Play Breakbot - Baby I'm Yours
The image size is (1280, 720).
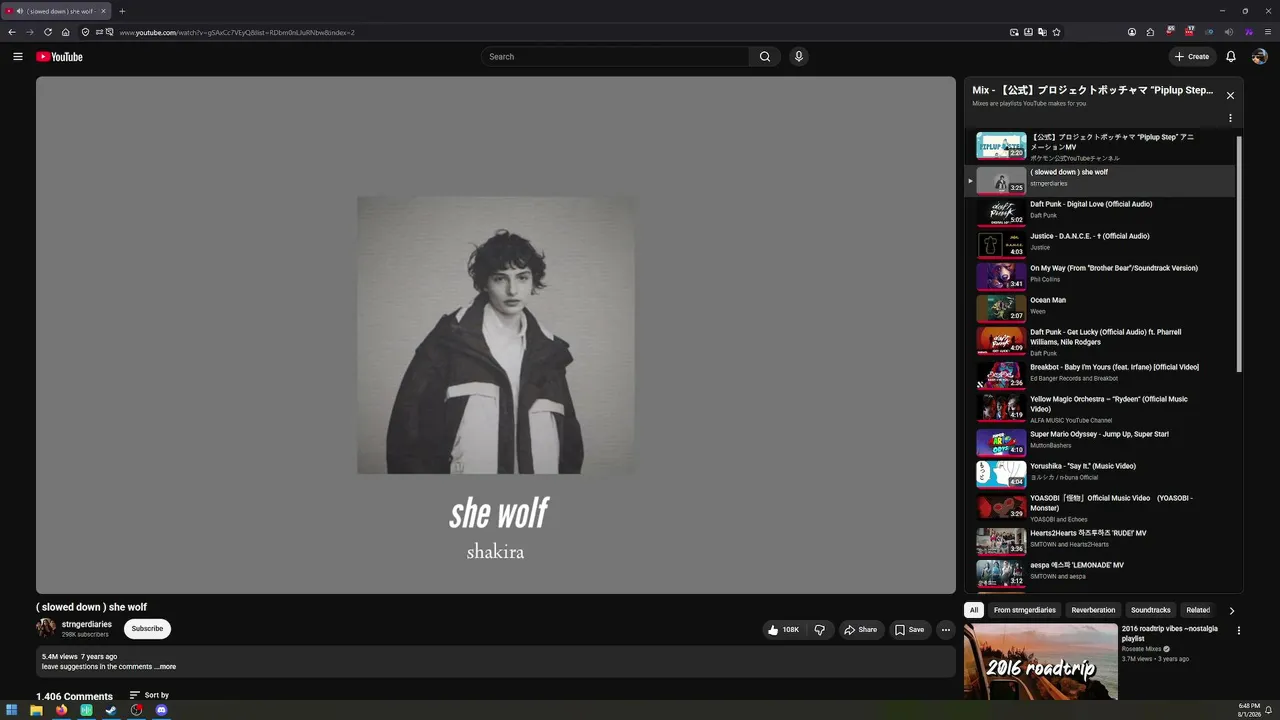point(1100,375)
